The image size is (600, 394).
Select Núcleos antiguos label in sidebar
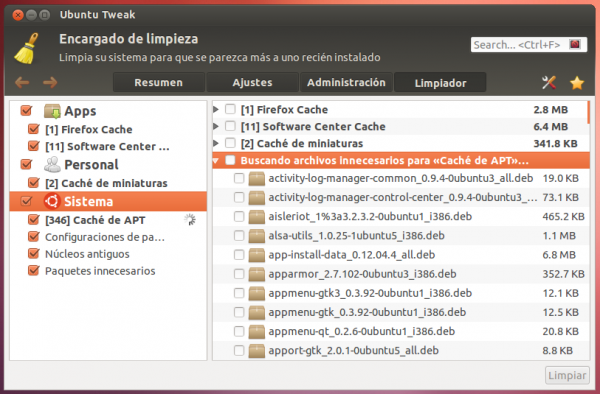[87, 254]
